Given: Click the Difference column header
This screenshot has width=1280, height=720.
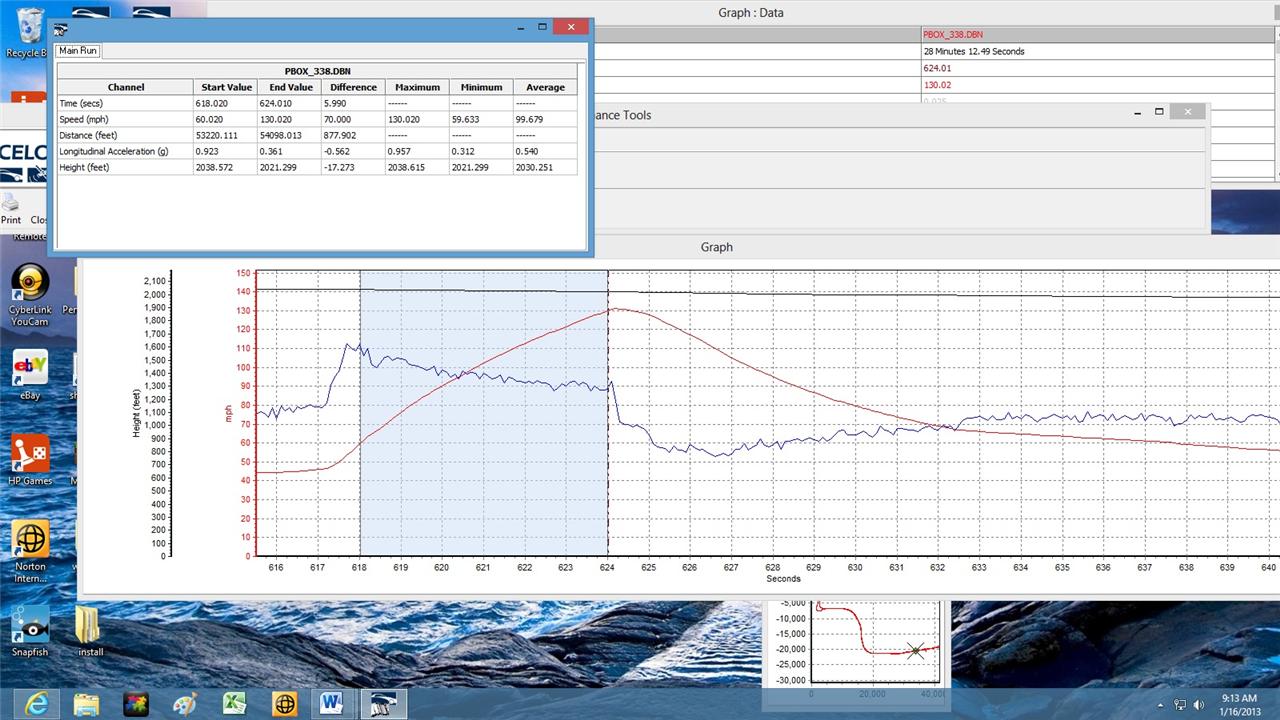Looking at the screenshot, I should [x=354, y=87].
